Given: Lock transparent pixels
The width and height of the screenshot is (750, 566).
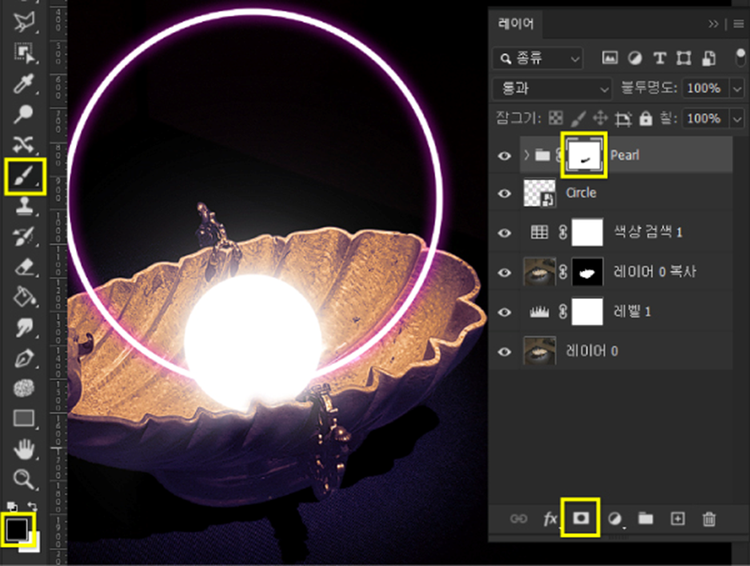Looking at the screenshot, I should pyautogui.click(x=556, y=118).
